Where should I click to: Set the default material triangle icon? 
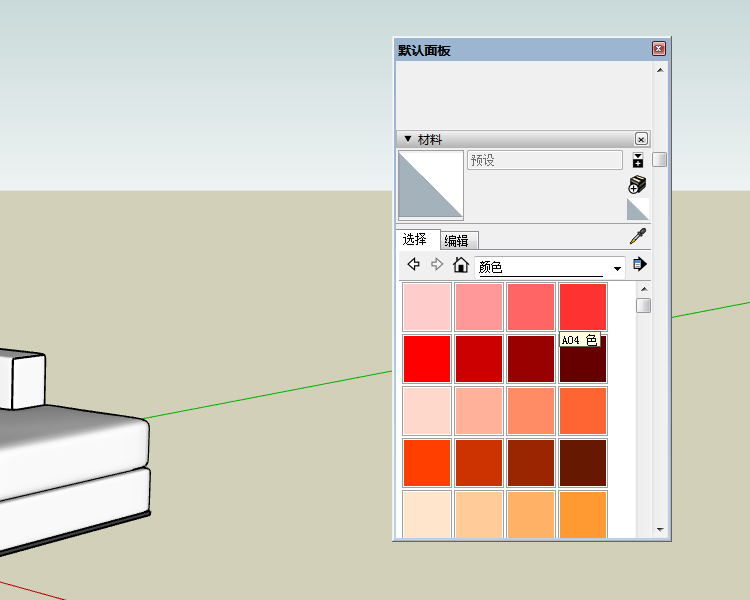click(x=637, y=209)
